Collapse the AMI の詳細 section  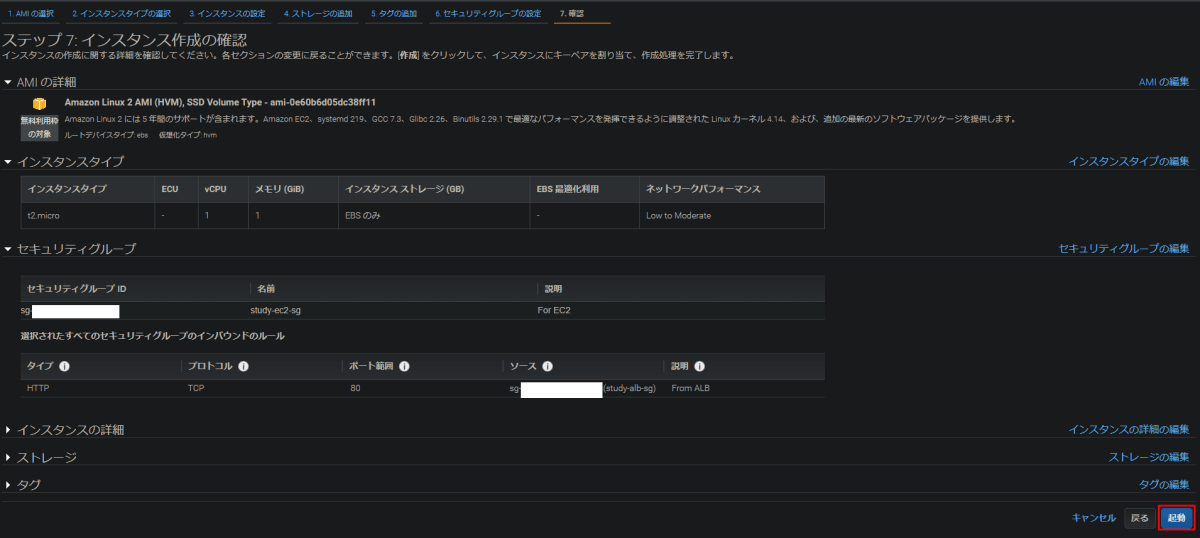point(8,82)
